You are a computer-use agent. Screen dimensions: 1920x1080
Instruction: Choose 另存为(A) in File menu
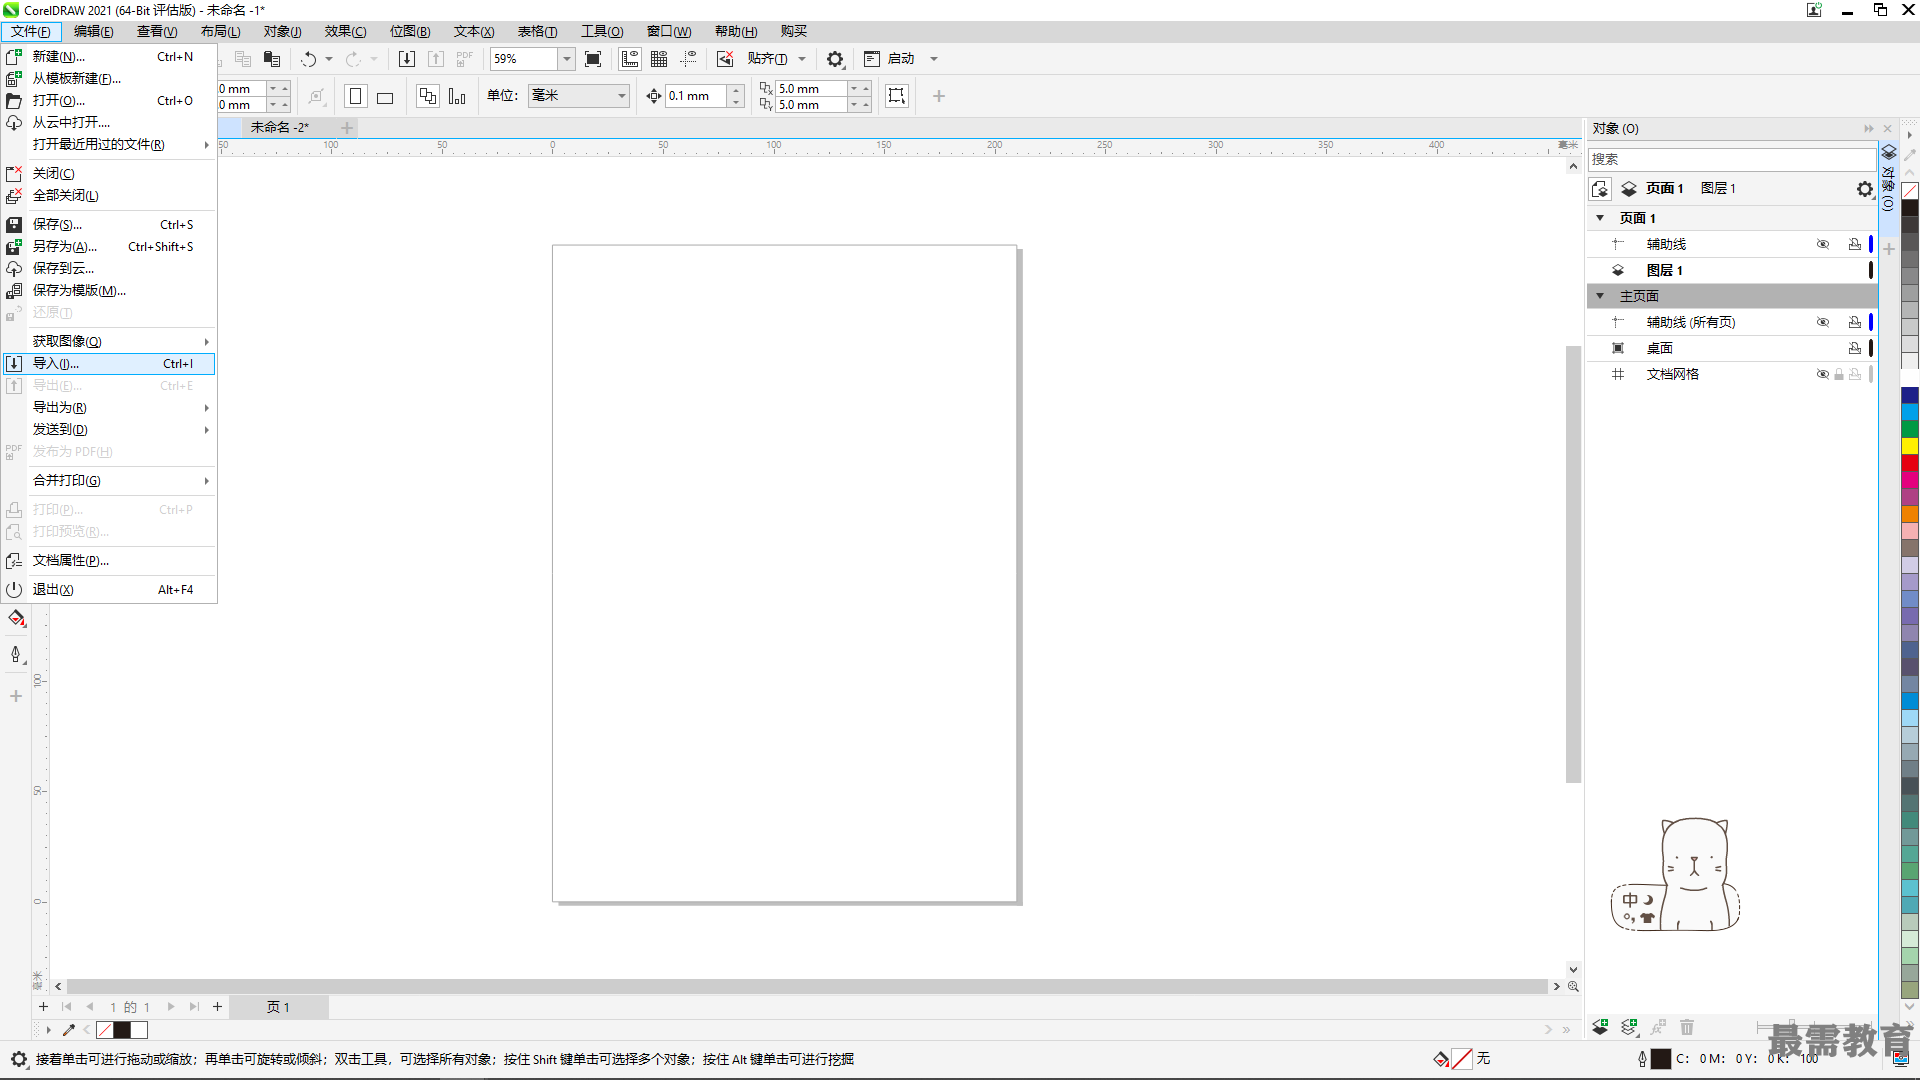108,247
